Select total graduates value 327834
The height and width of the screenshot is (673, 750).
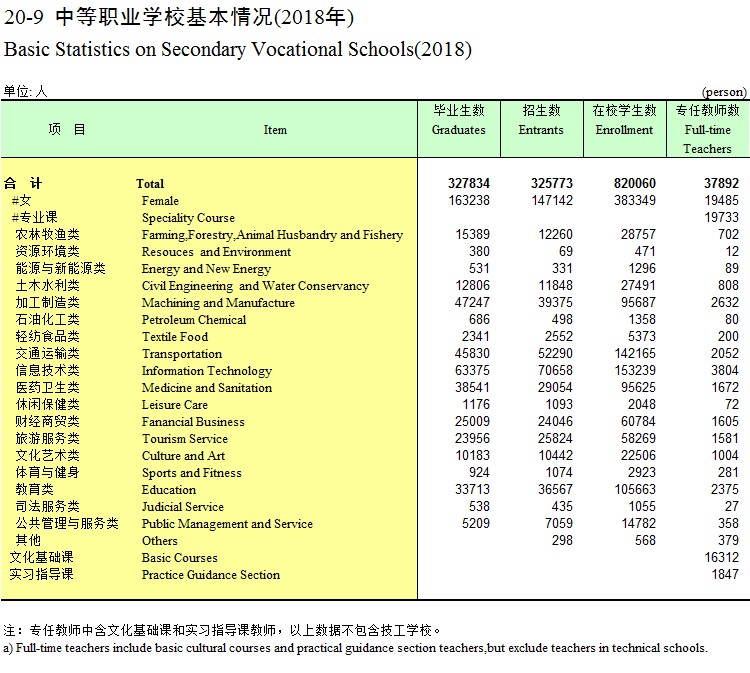click(x=469, y=183)
